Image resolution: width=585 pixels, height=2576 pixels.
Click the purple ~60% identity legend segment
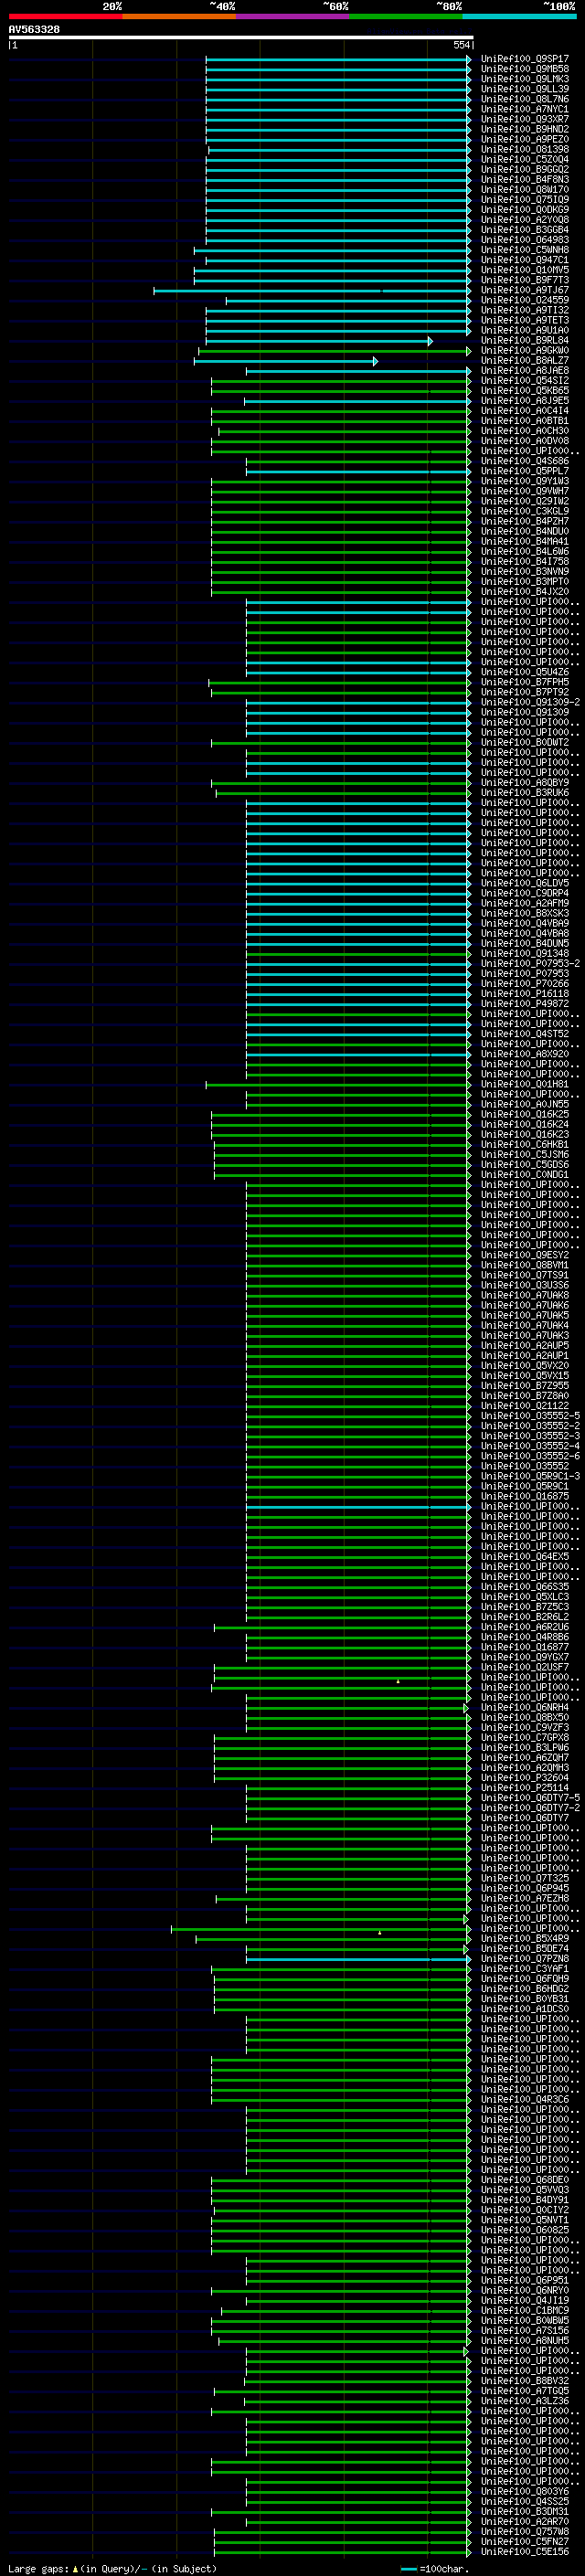(293, 16)
